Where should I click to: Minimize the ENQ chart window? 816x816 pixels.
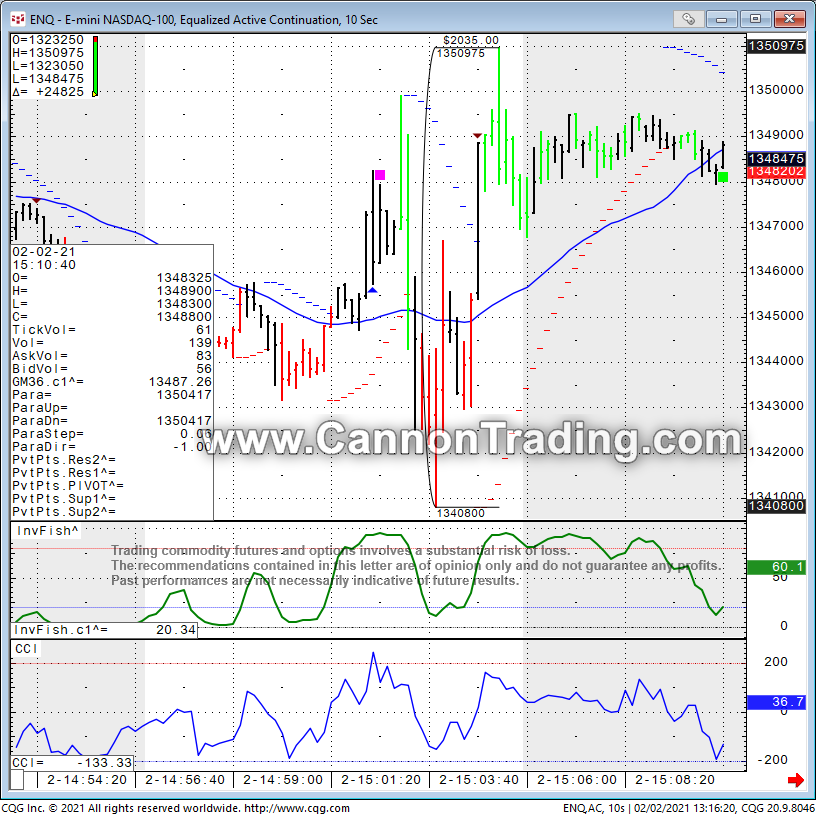(x=721, y=19)
